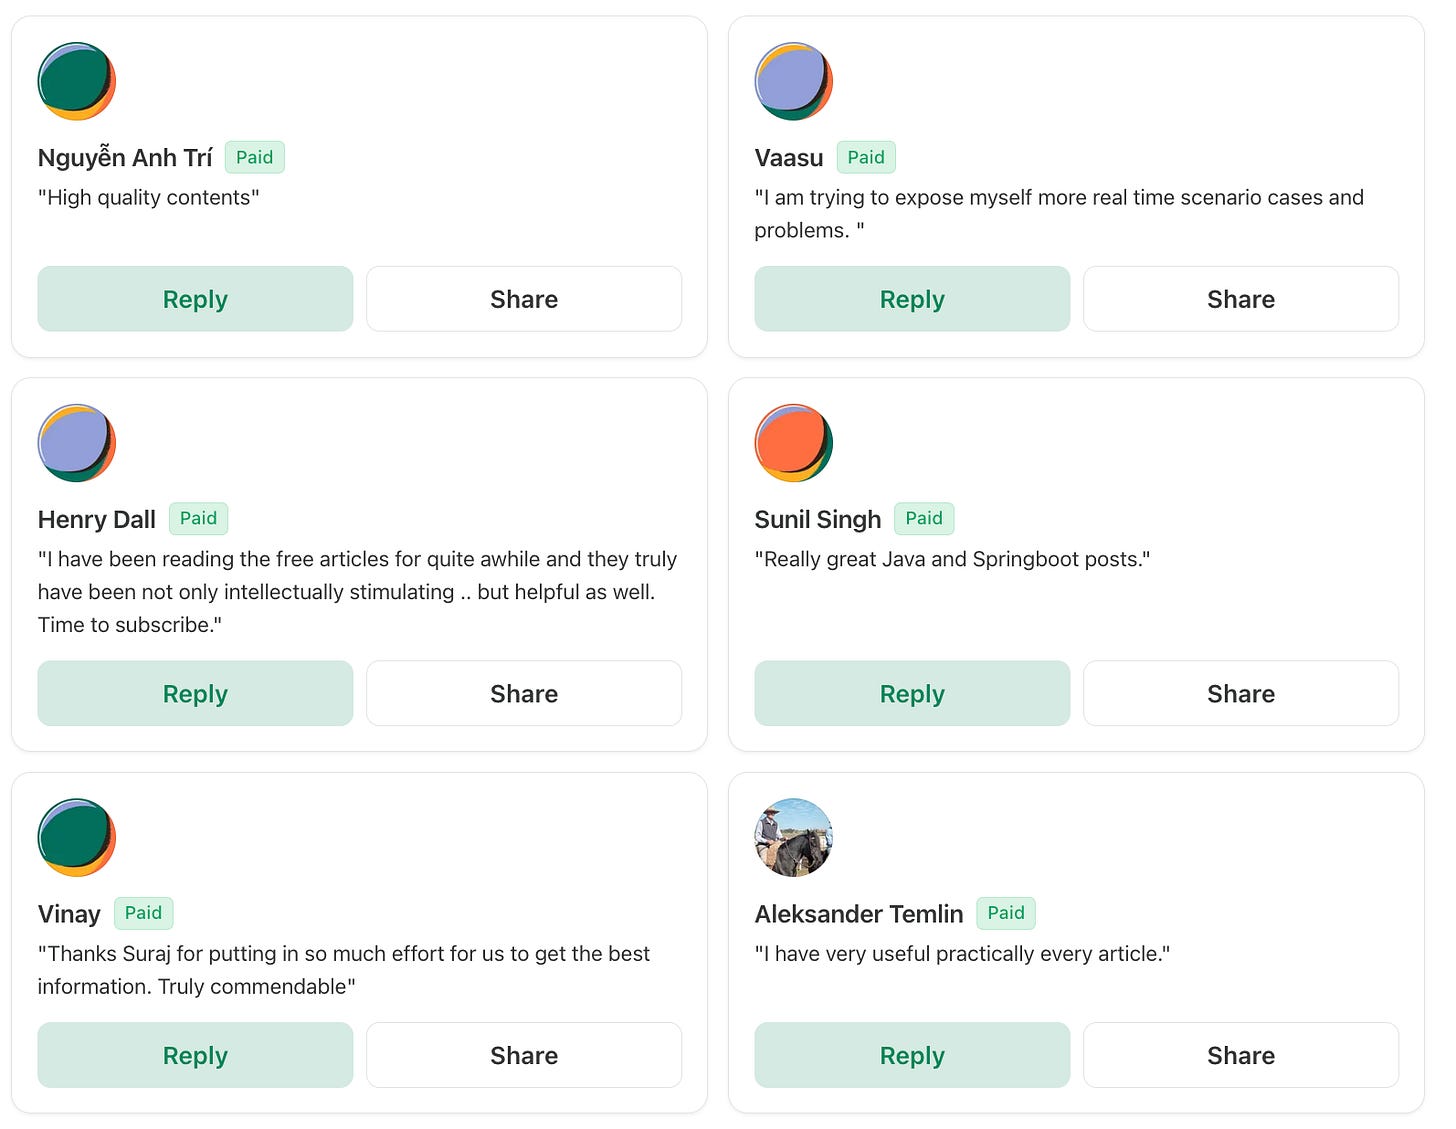
Task: Click Vaasu's purple avatar icon
Action: (x=794, y=81)
